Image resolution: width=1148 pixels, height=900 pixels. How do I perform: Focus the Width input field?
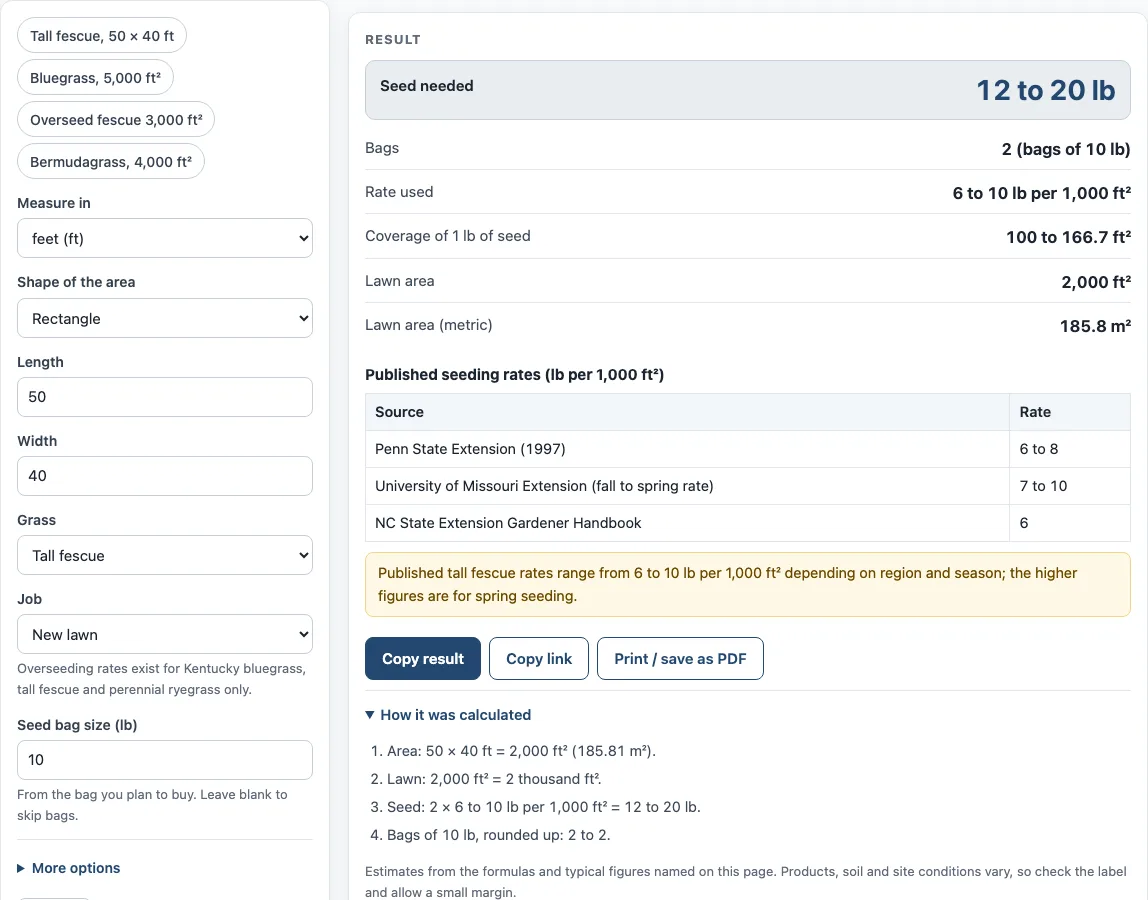(165, 476)
